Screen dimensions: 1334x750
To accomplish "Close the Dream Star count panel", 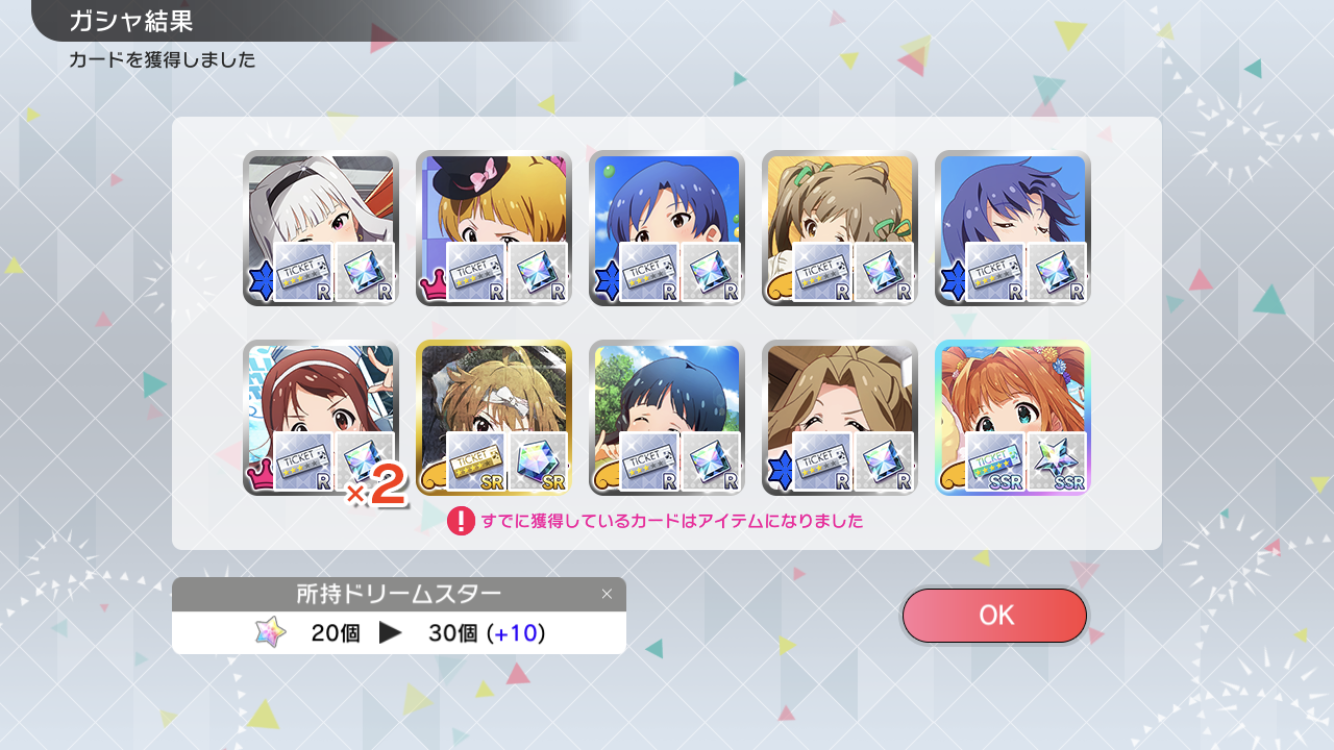I will point(606,594).
